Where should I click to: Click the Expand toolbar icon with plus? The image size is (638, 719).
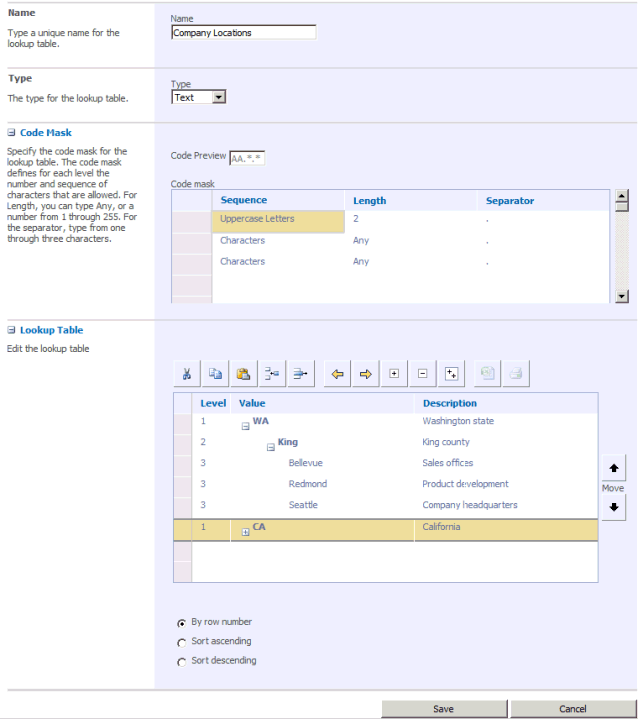[x=394, y=374]
